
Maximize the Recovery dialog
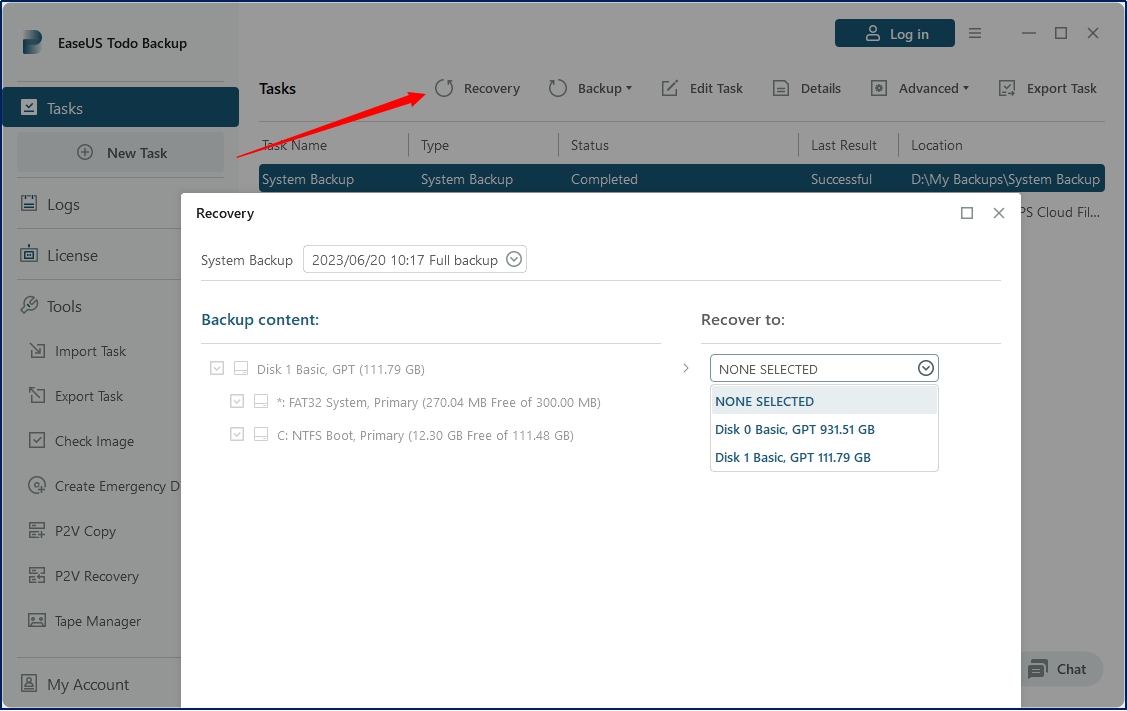(x=967, y=213)
